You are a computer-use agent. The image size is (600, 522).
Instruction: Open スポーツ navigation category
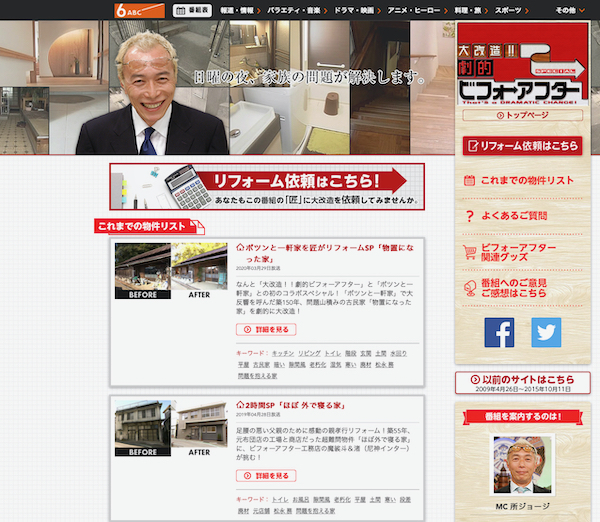[x=512, y=10]
